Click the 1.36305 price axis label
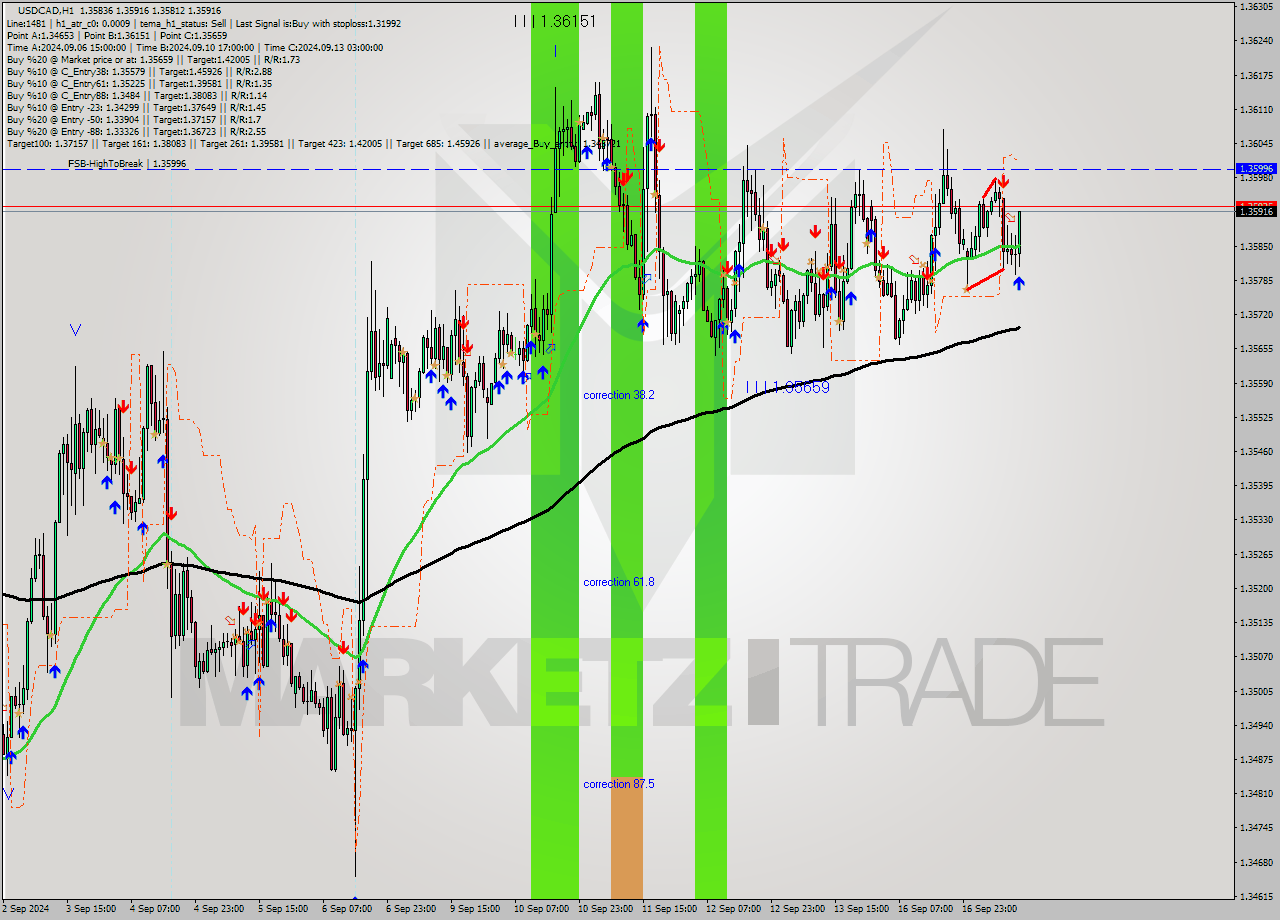 1256,6
